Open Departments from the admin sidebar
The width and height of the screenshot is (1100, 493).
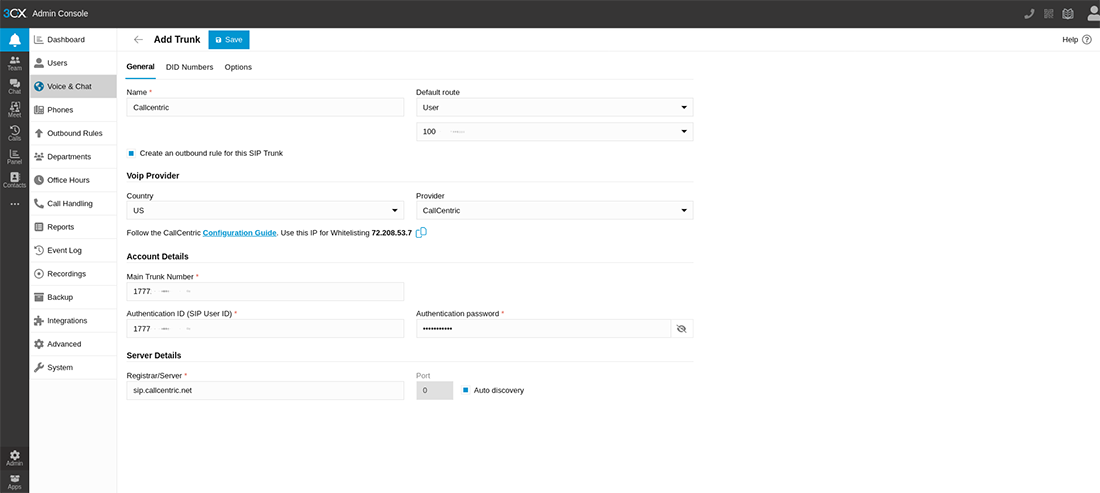(73, 156)
